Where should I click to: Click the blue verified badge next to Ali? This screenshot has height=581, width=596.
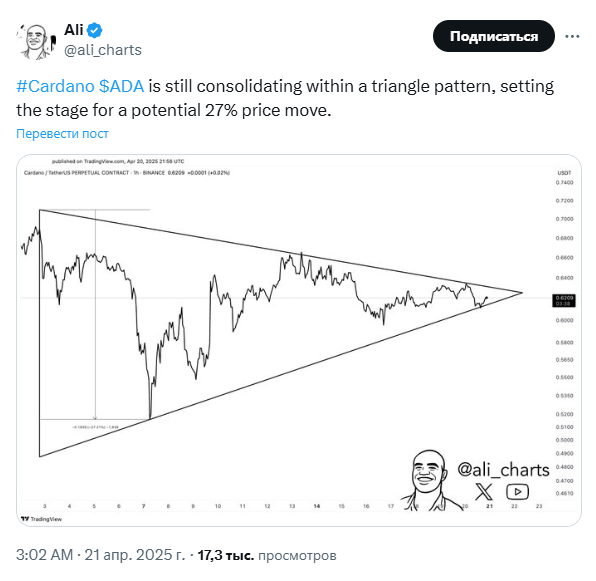(x=95, y=30)
